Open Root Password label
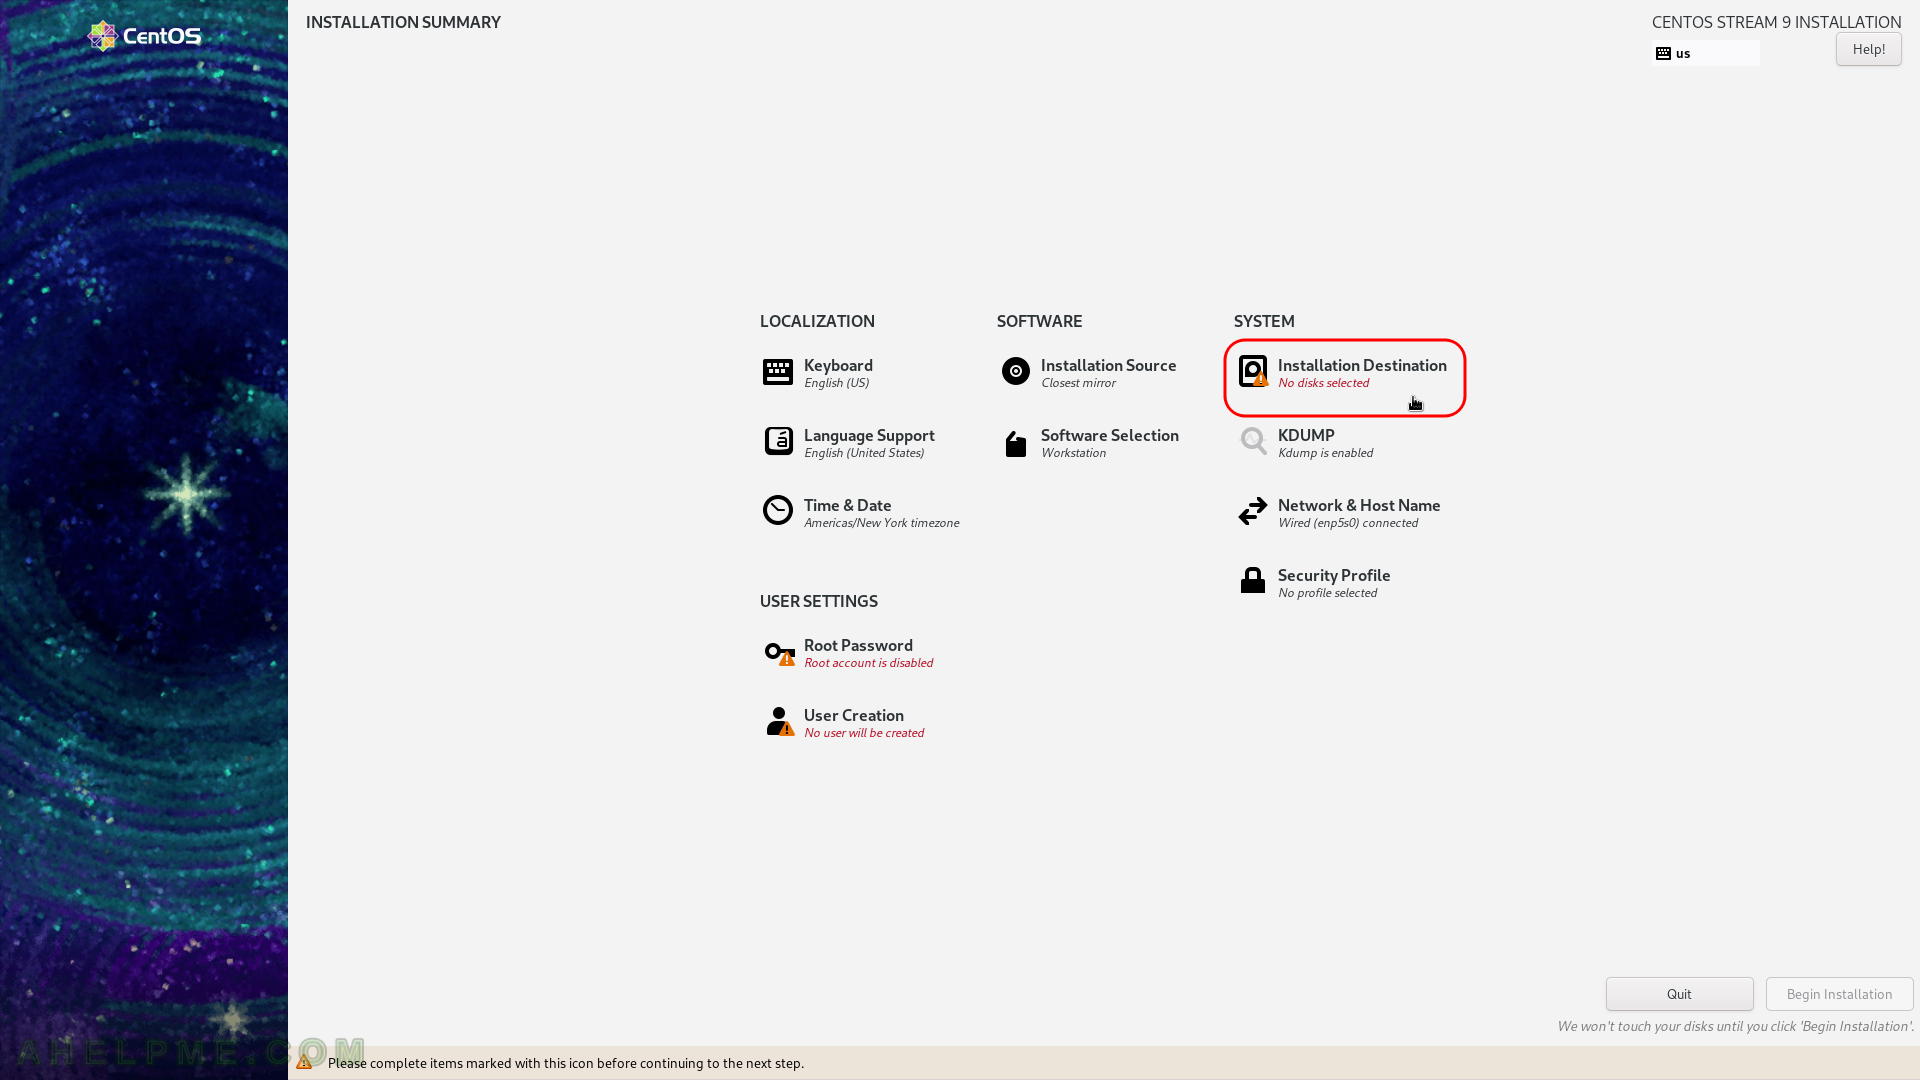Image resolution: width=1920 pixels, height=1080 pixels. pyautogui.click(x=858, y=645)
